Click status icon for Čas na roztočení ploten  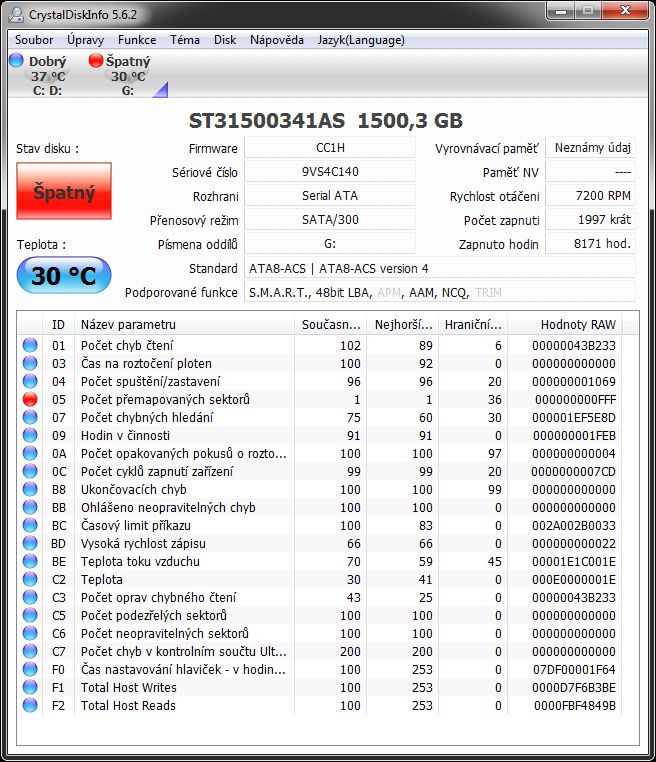[30, 363]
